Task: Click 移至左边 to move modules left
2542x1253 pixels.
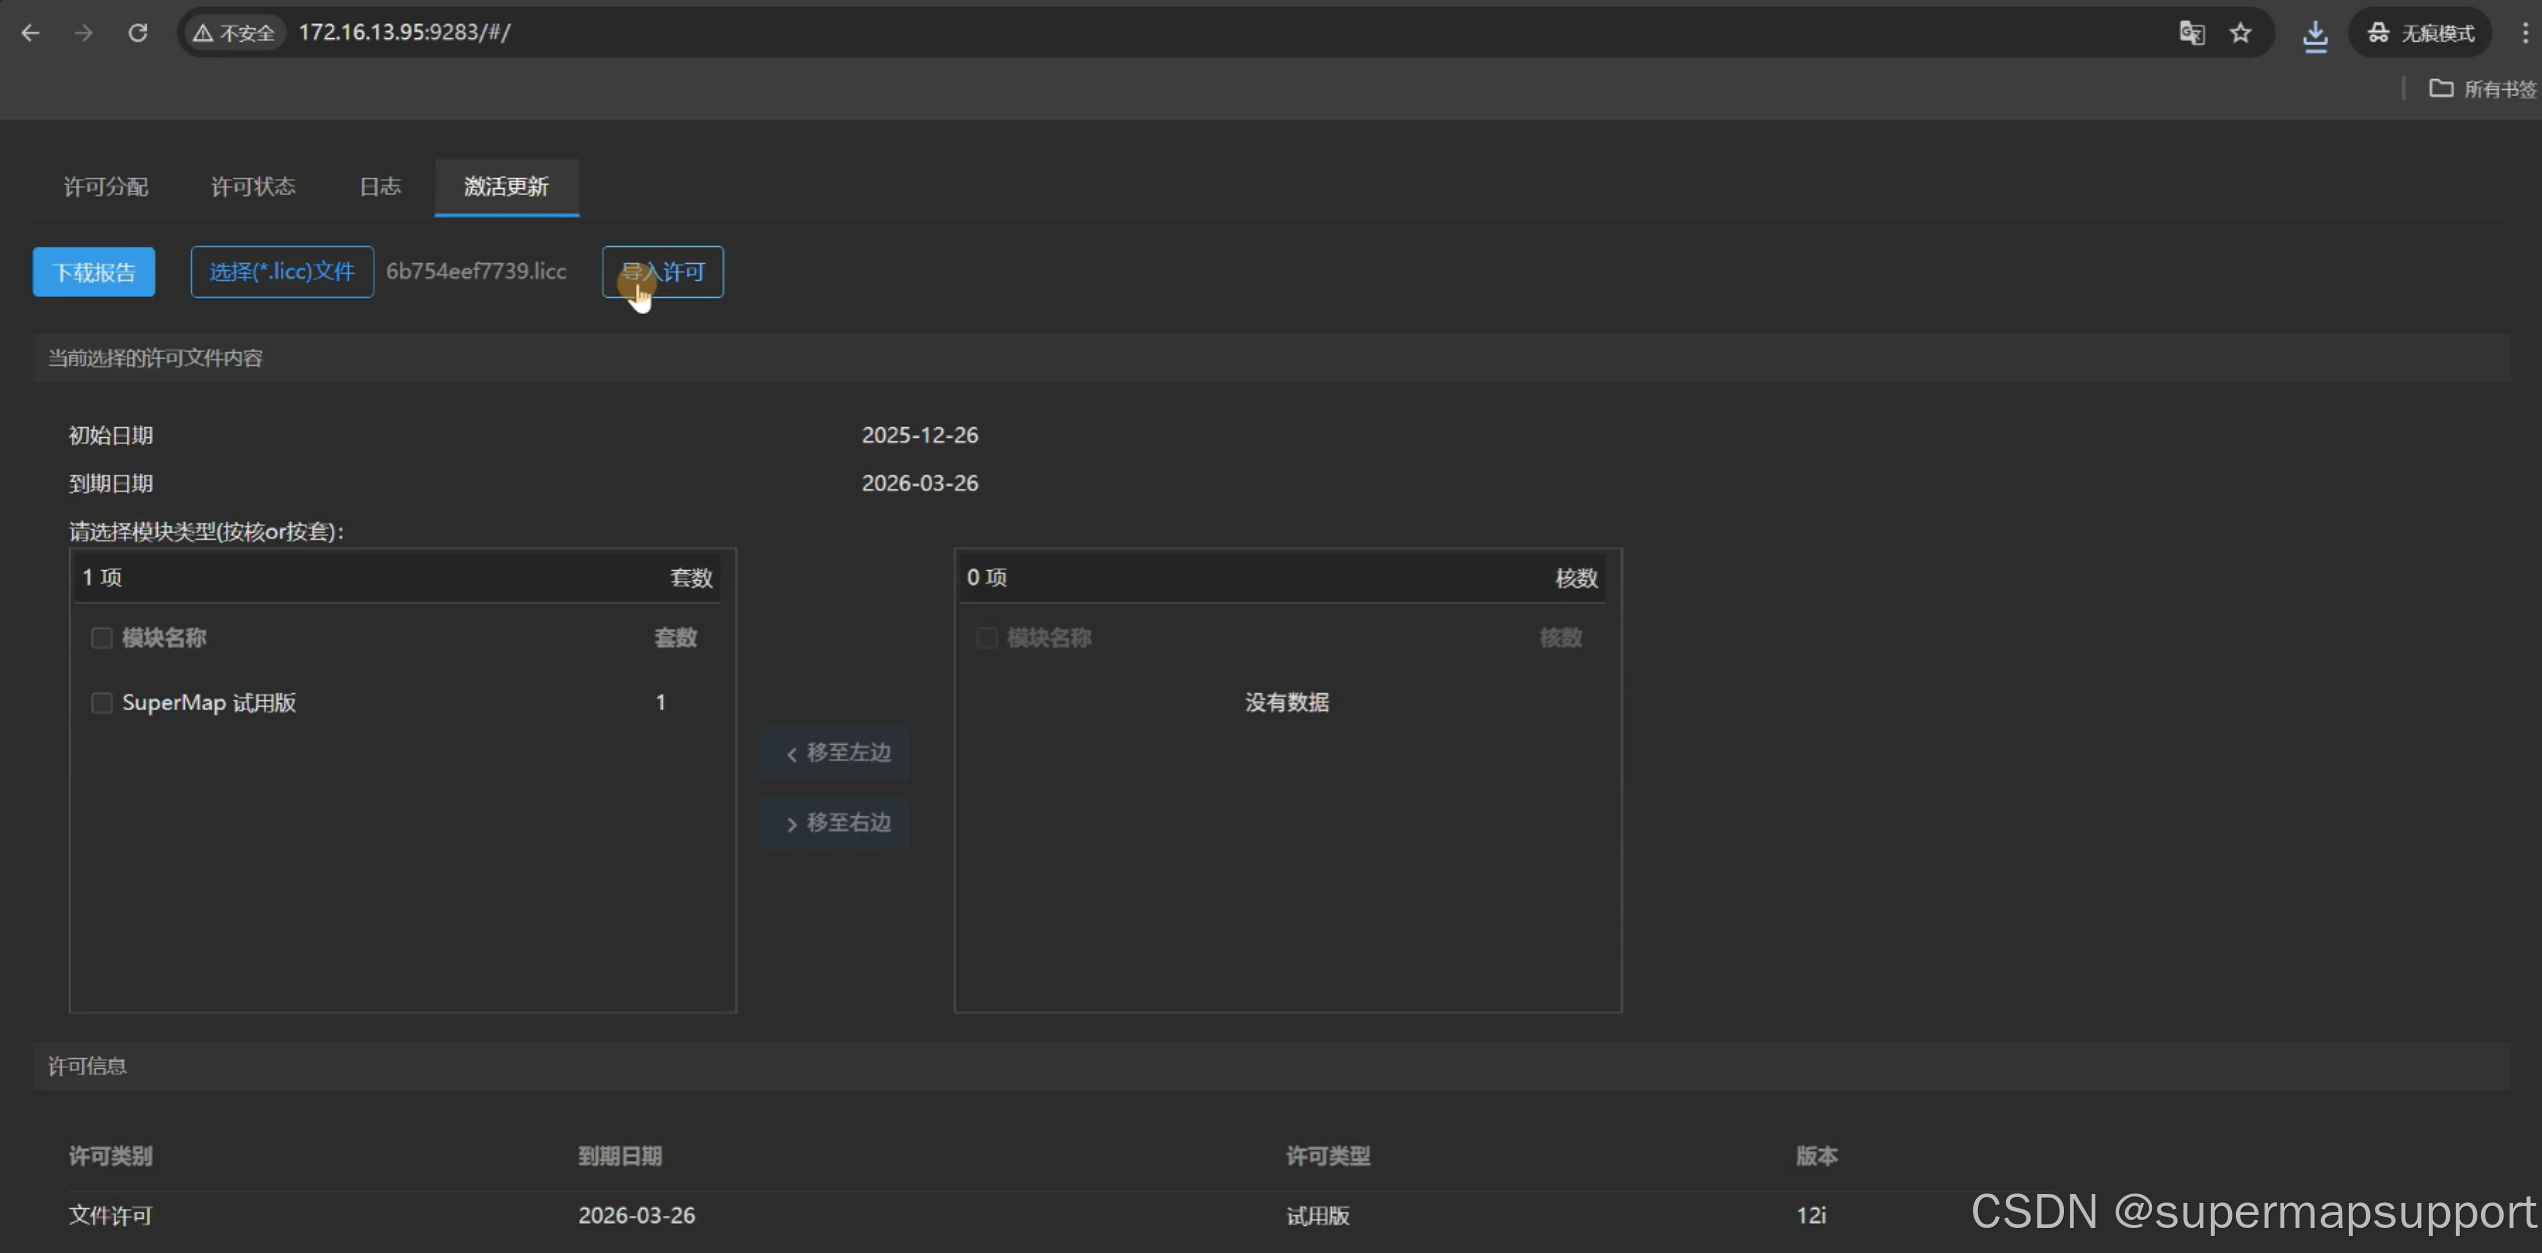Action: click(x=836, y=752)
